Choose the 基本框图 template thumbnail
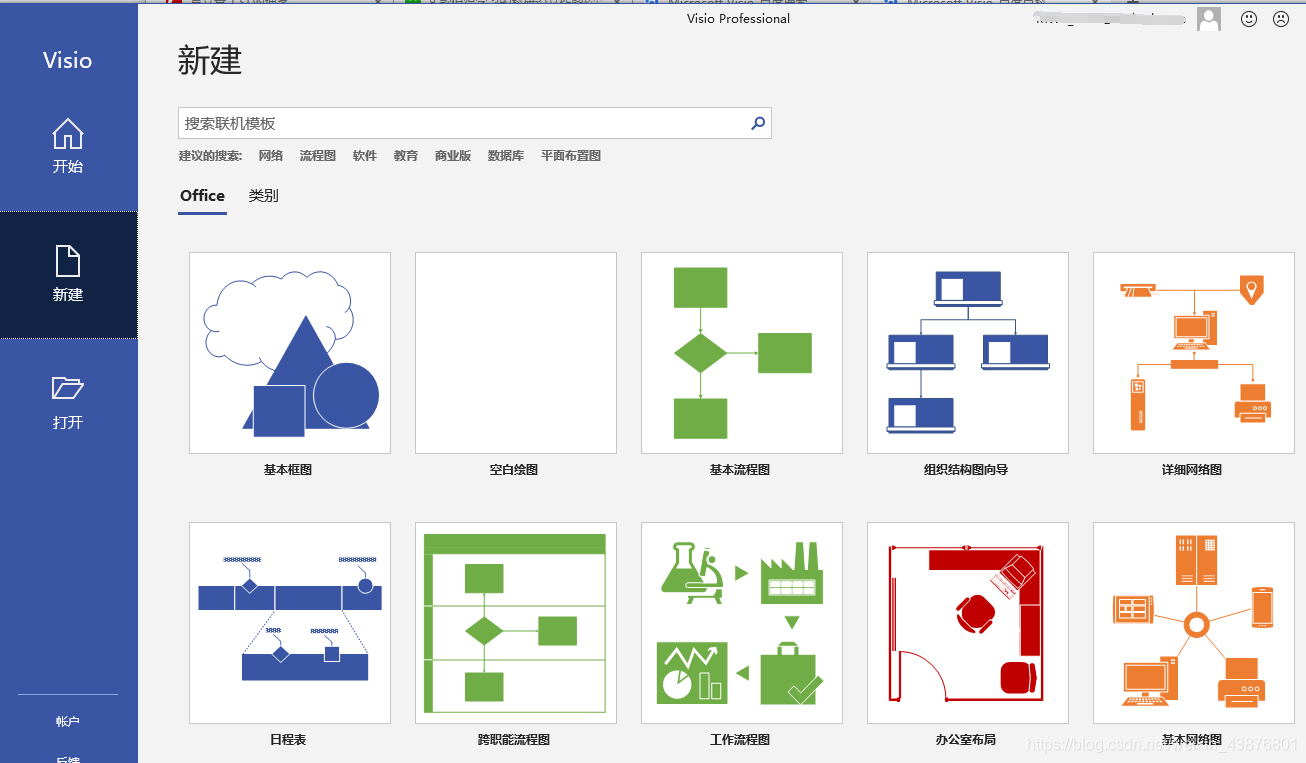The image size is (1306, 763). click(290, 353)
